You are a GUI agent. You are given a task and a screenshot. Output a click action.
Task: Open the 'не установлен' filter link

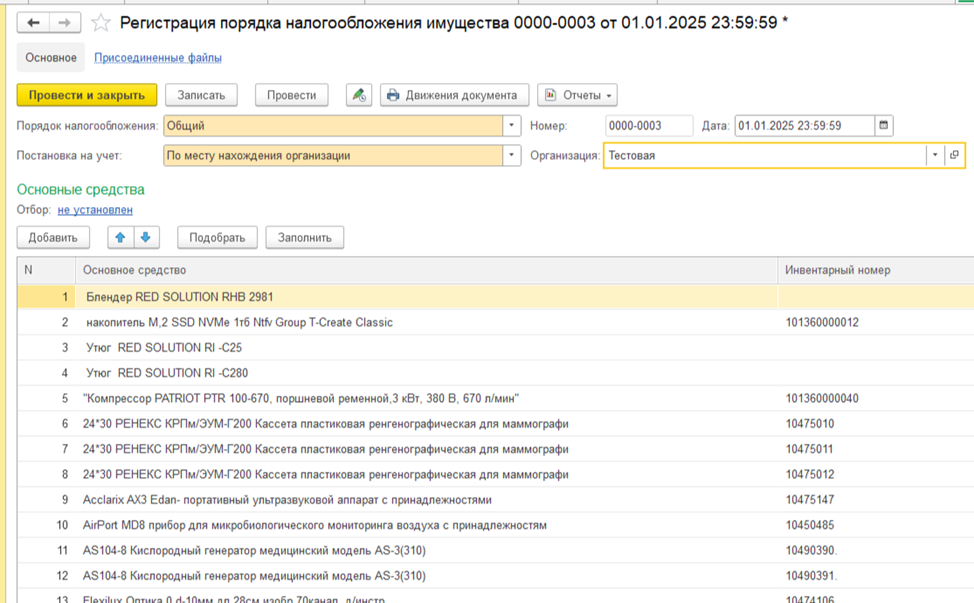(x=95, y=210)
